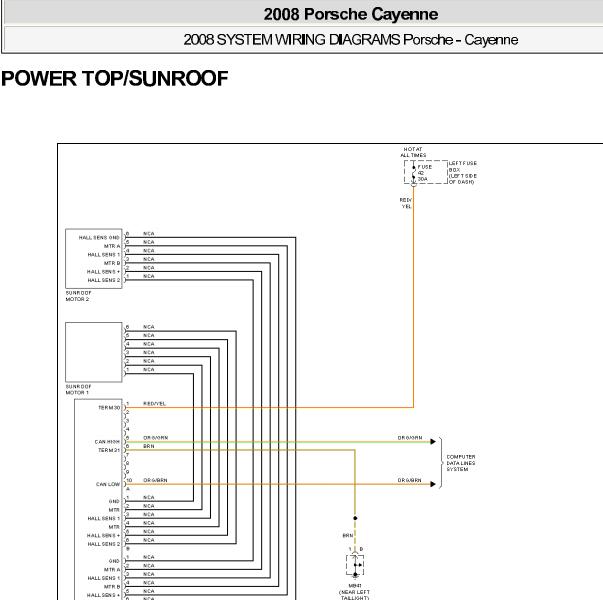Click the BRN label above ground MB41
The height and width of the screenshot is (600, 603).
pyautogui.click(x=348, y=535)
